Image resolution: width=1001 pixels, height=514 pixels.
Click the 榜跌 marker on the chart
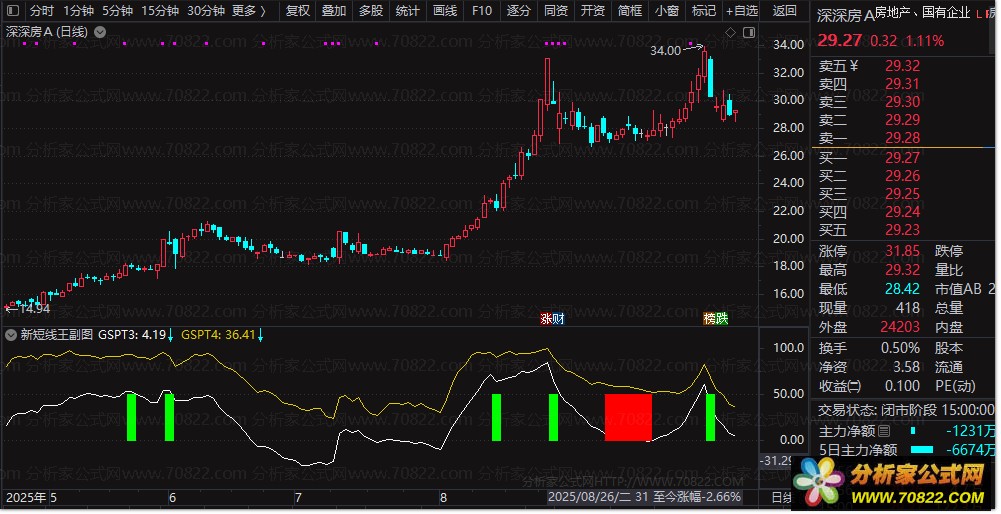tap(716, 318)
